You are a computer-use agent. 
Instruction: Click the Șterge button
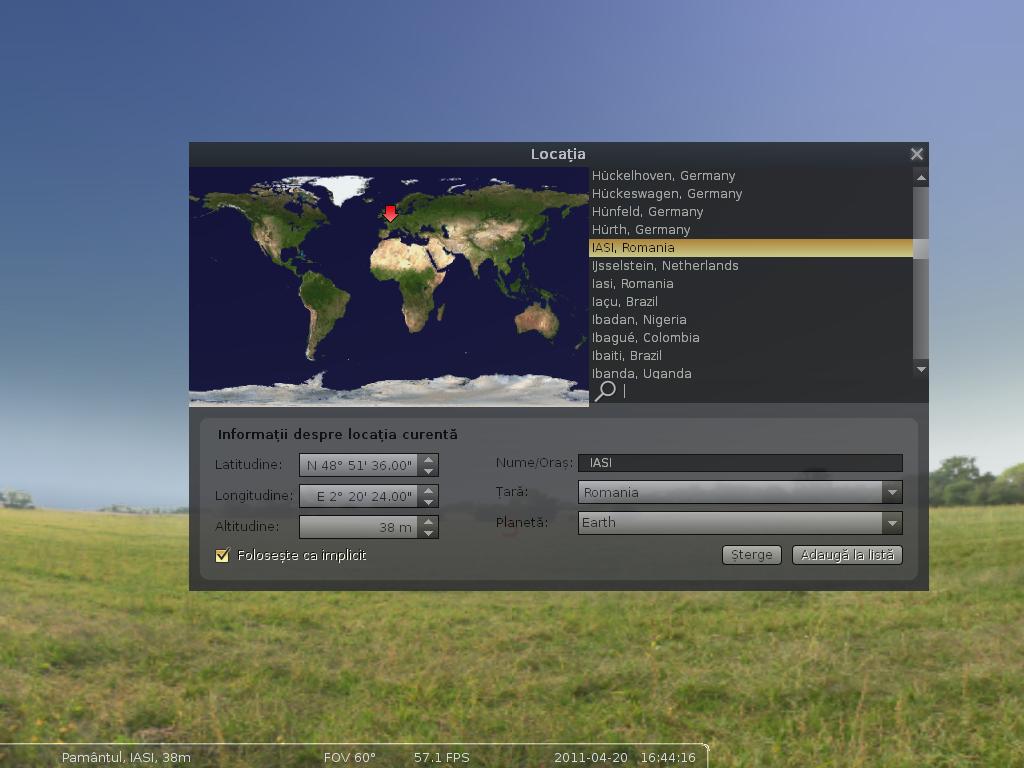751,555
